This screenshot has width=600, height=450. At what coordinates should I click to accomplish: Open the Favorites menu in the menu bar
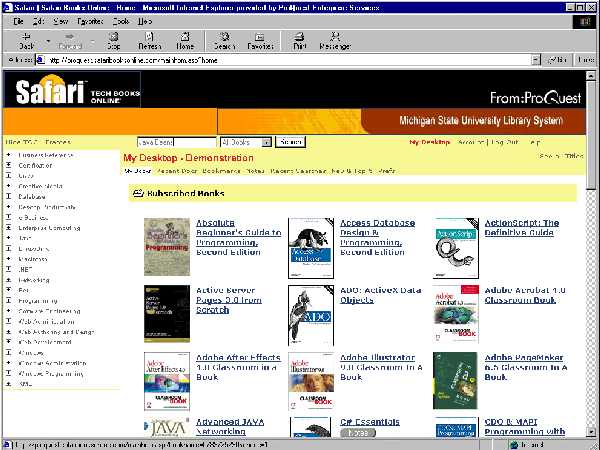click(90, 21)
